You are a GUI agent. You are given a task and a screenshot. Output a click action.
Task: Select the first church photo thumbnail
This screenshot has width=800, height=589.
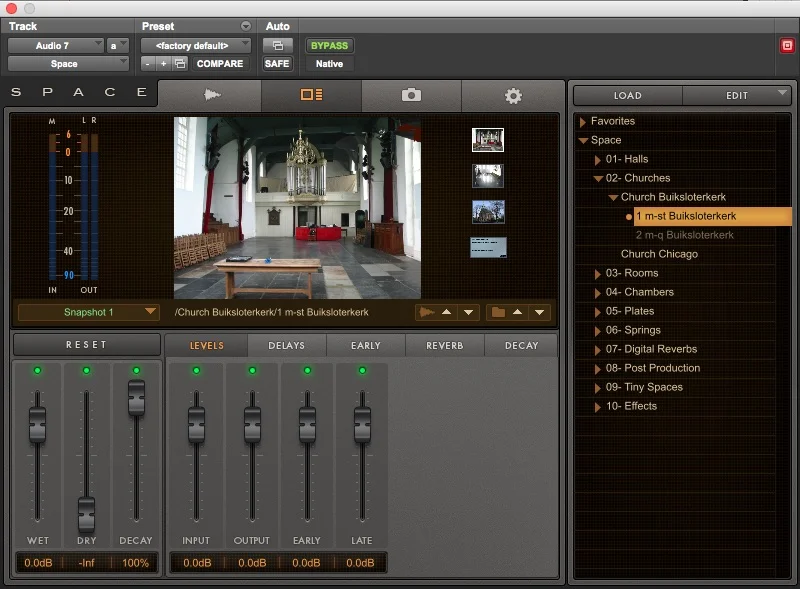(x=487, y=140)
